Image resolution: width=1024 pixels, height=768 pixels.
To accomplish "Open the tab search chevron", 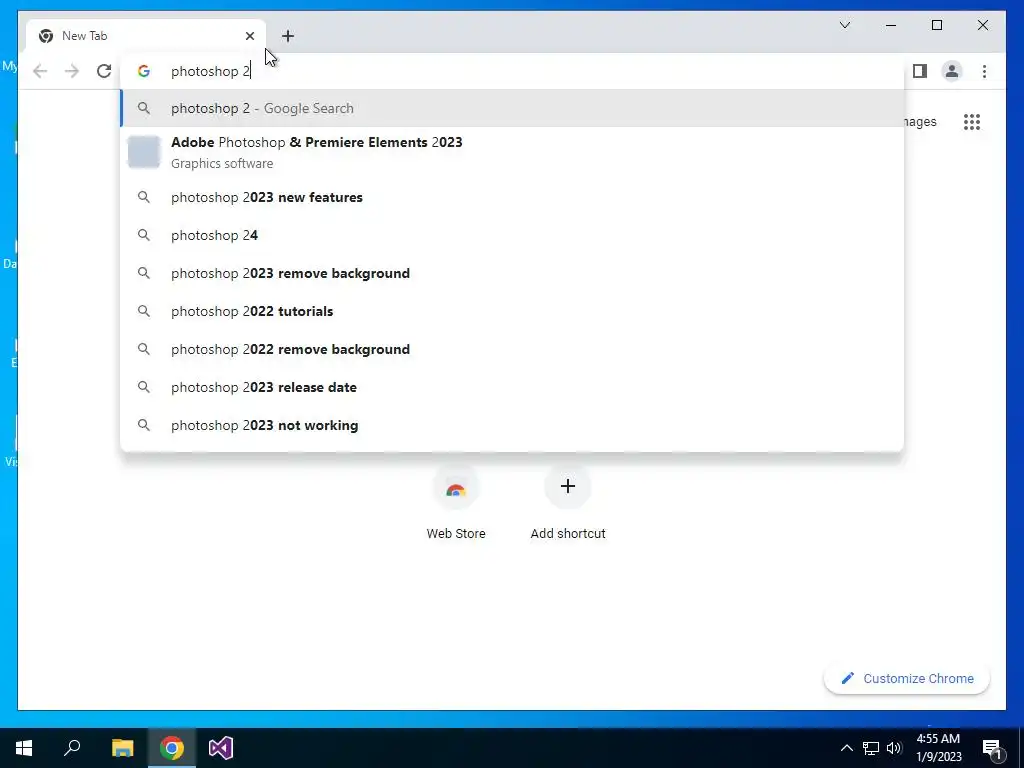I will tap(844, 25).
